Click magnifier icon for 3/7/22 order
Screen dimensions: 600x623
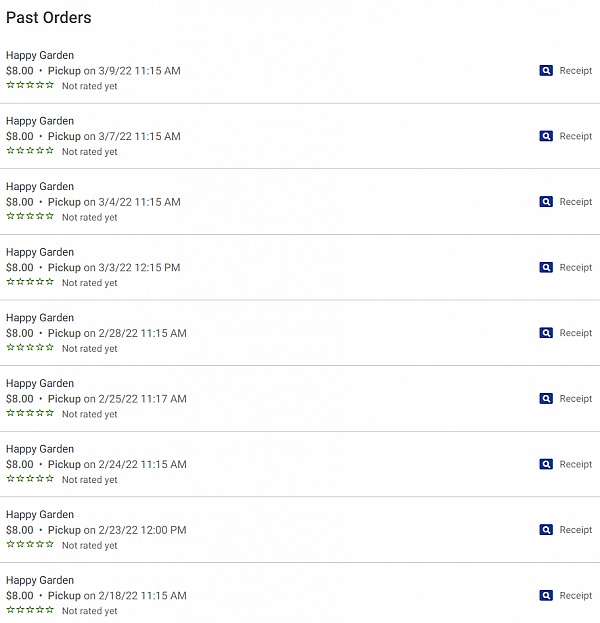point(546,136)
